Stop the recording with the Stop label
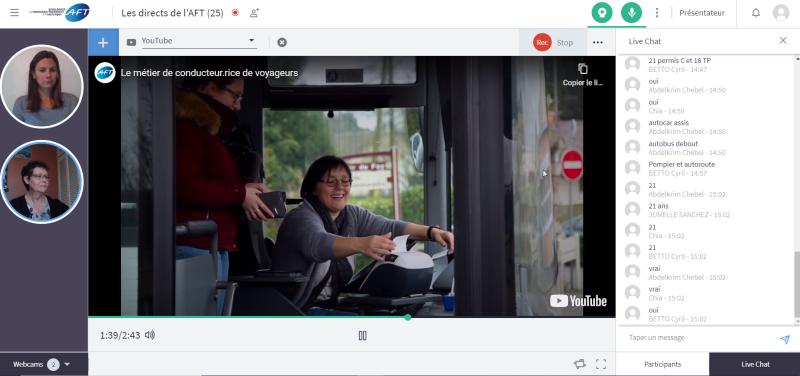 (565, 43)
